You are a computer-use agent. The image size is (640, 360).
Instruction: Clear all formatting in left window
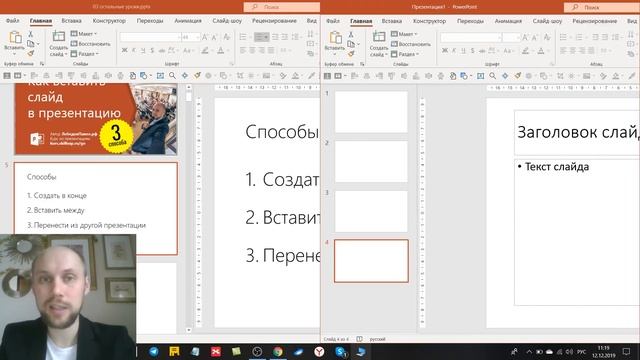click(227, 37)
